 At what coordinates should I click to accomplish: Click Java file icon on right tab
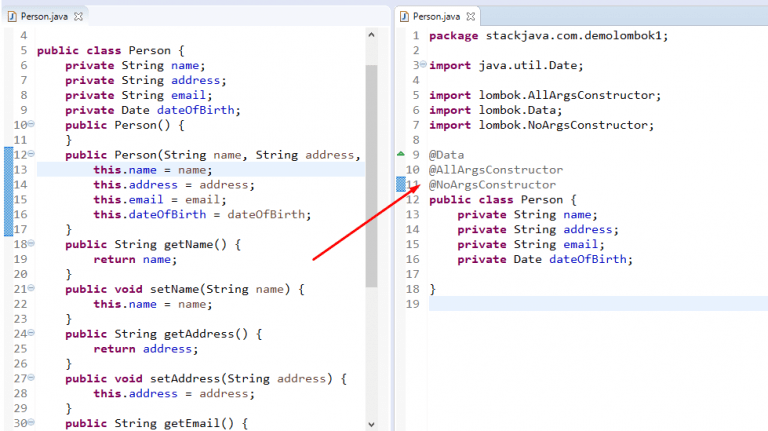[x=405, y=17]
